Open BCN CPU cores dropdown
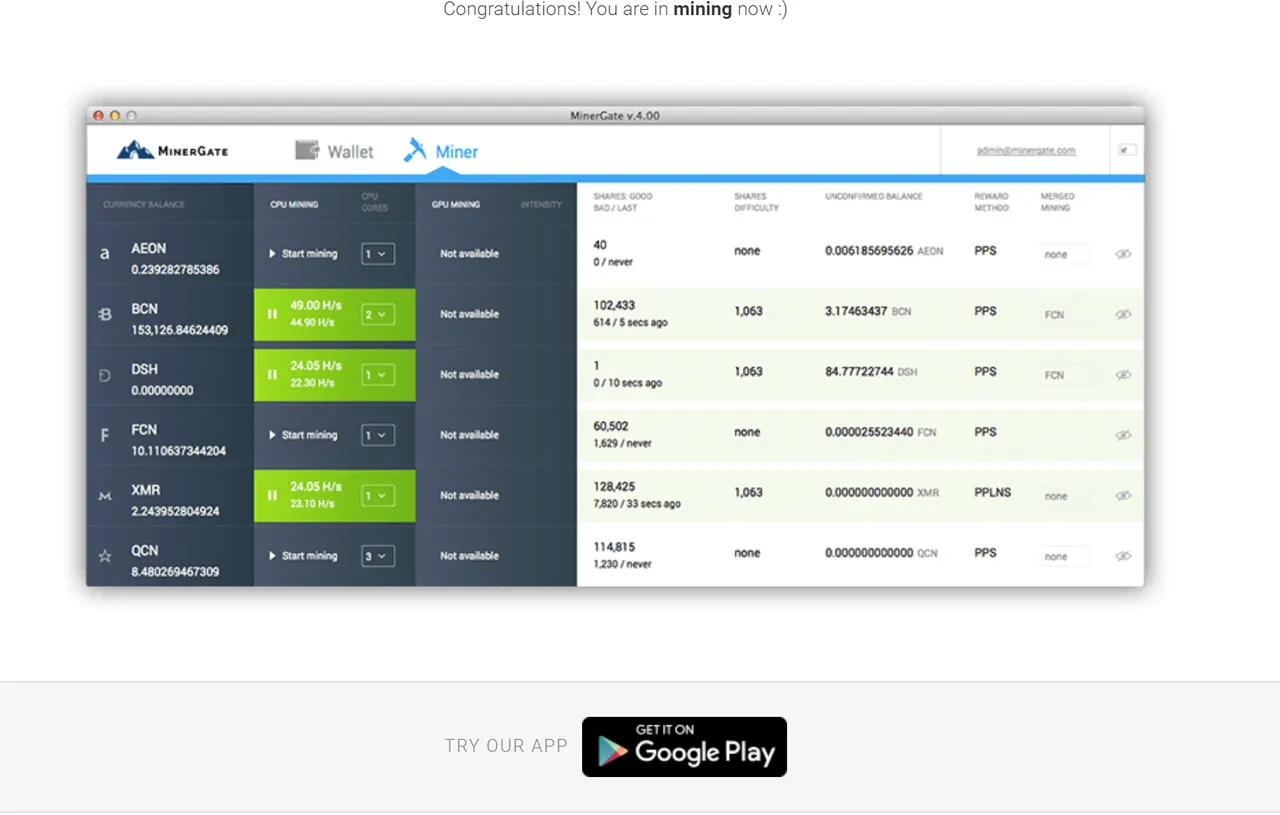This screenshot has width=1280, height=815. click(377, 314)
